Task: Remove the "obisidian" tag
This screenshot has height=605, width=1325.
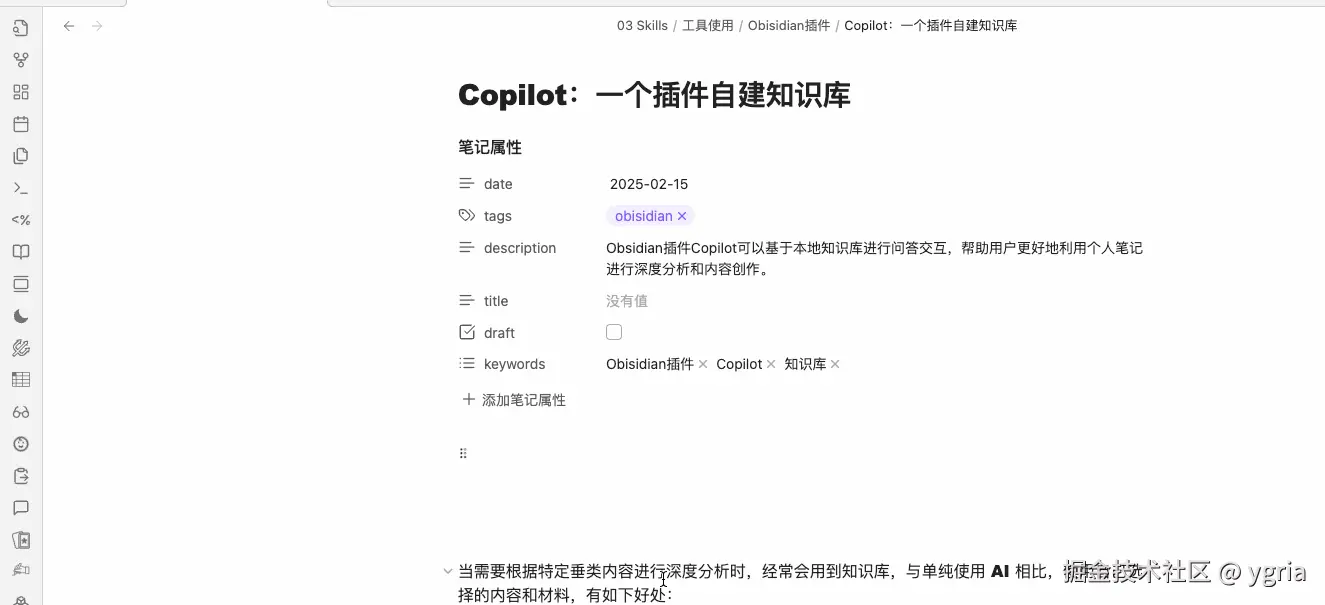Action: [x=681, y=215]
